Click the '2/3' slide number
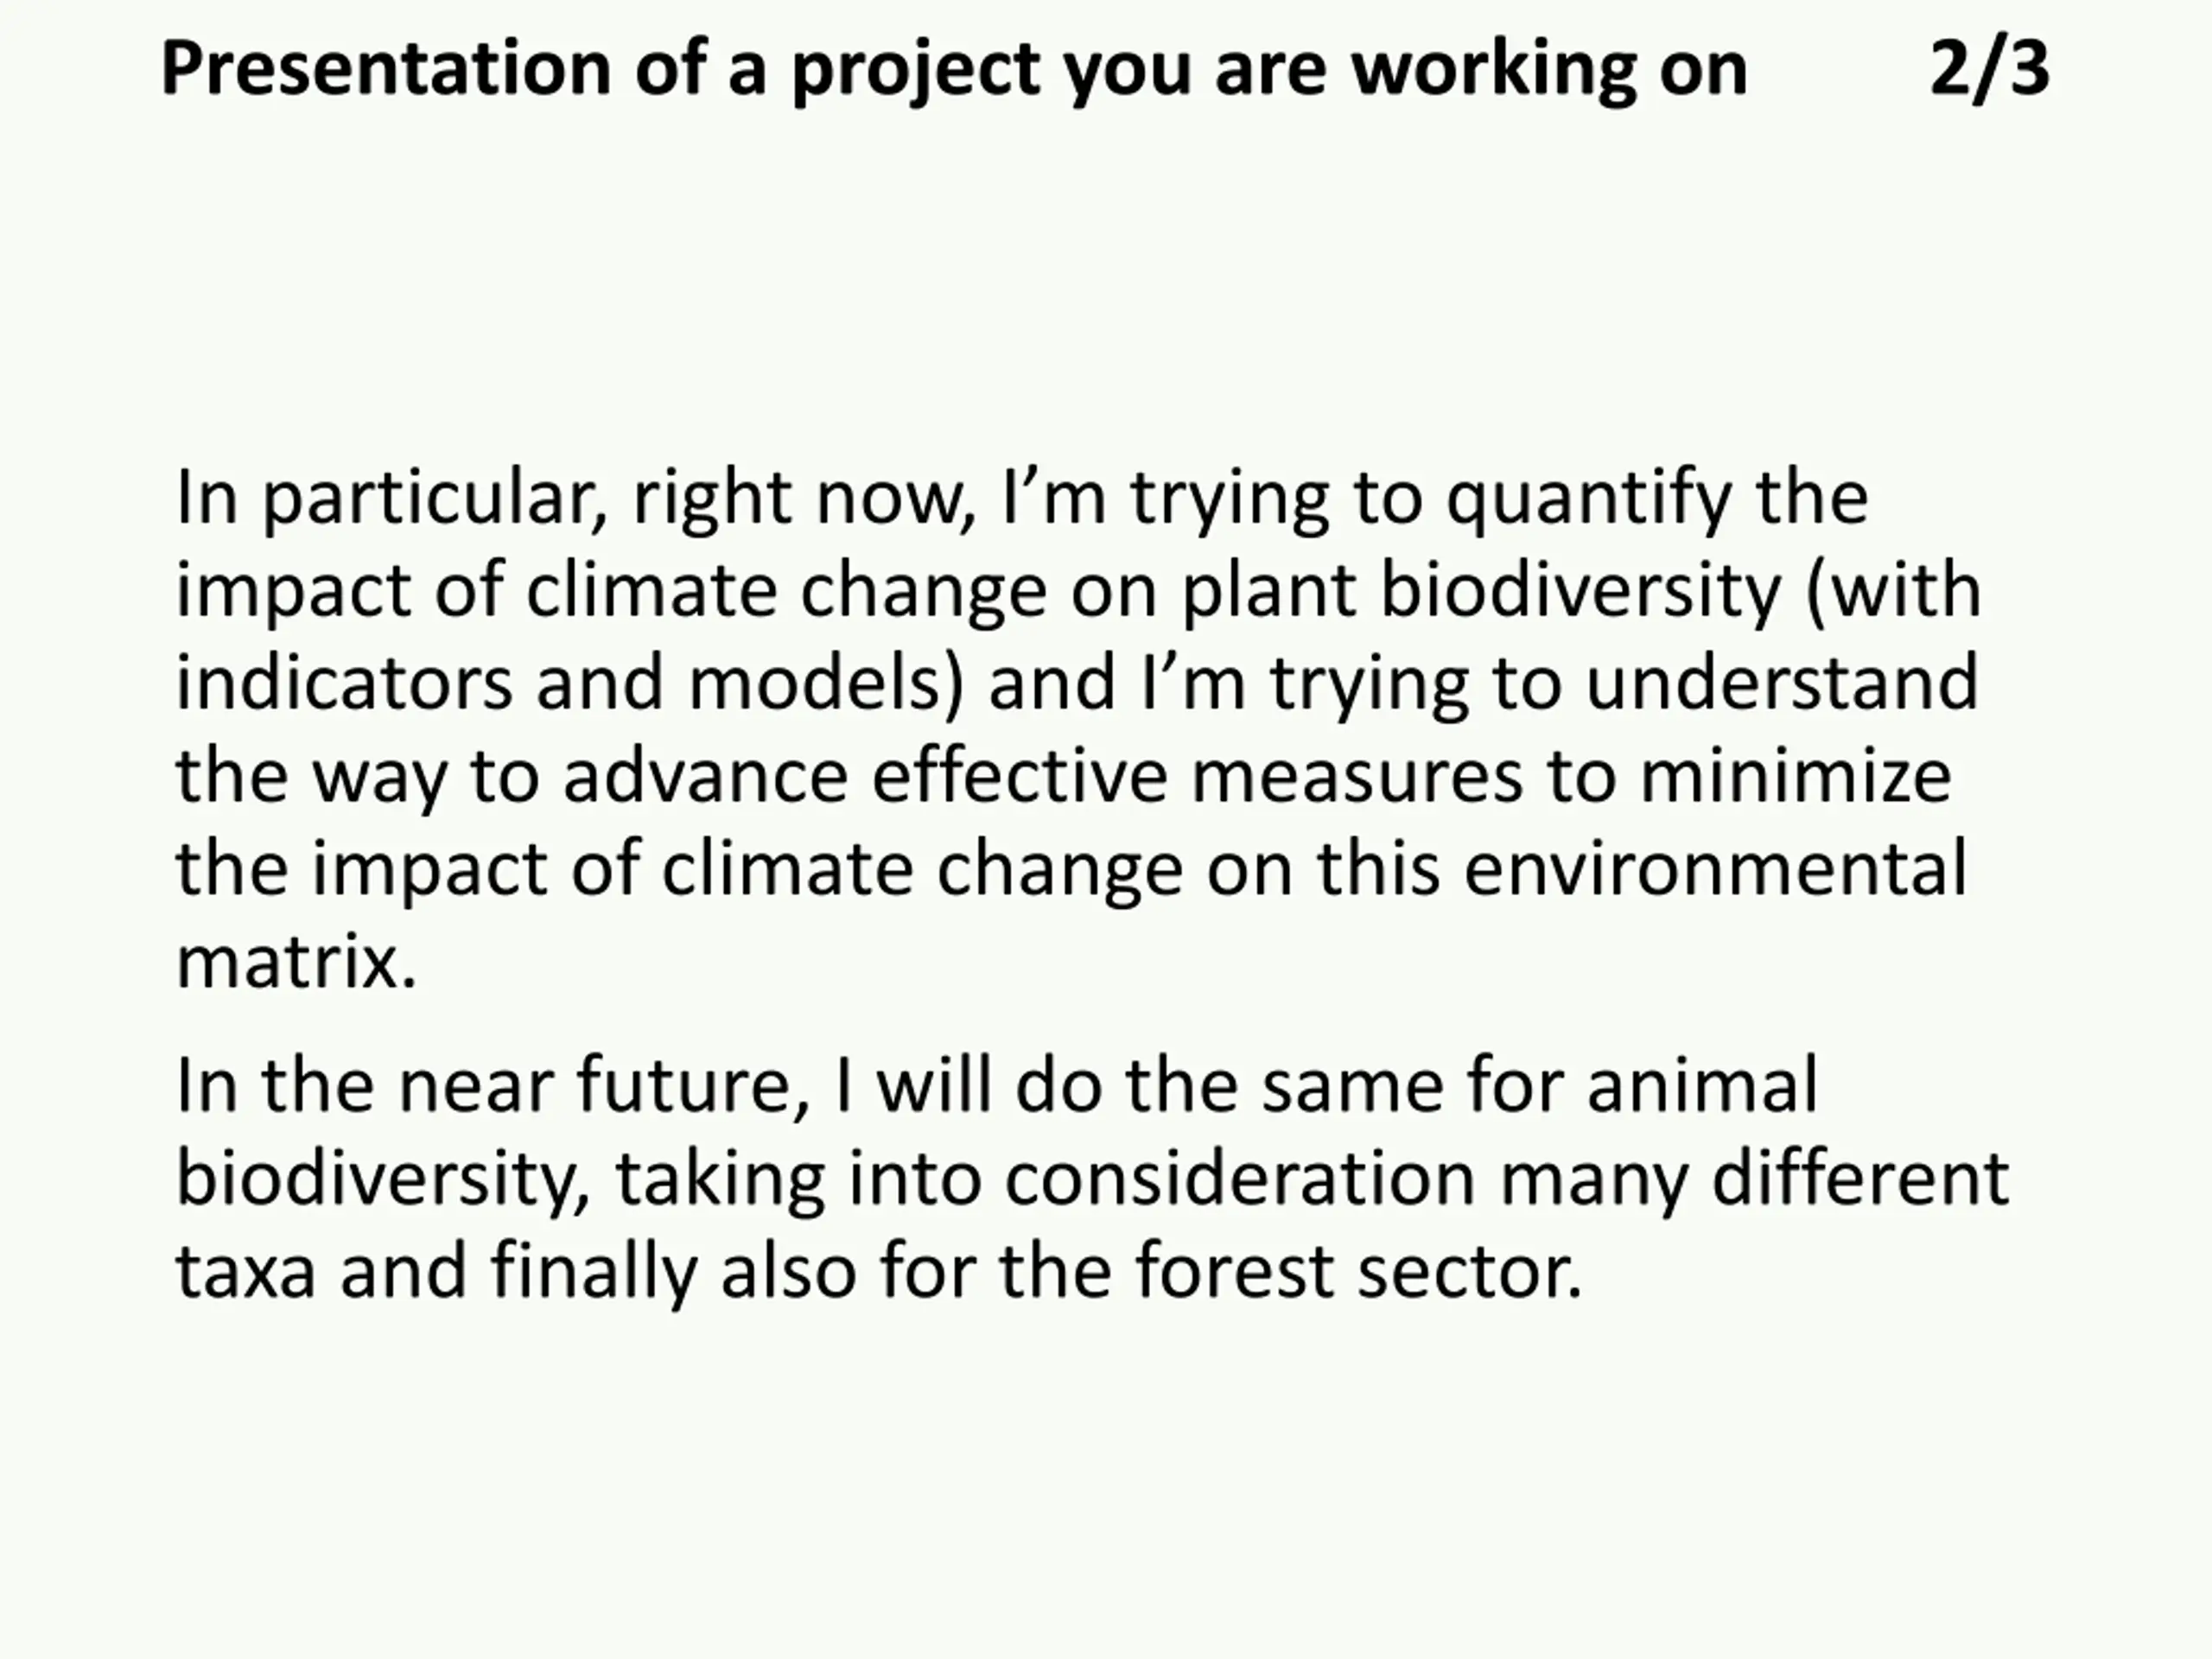The image size is (2212, 1659). click(1989, 70)
